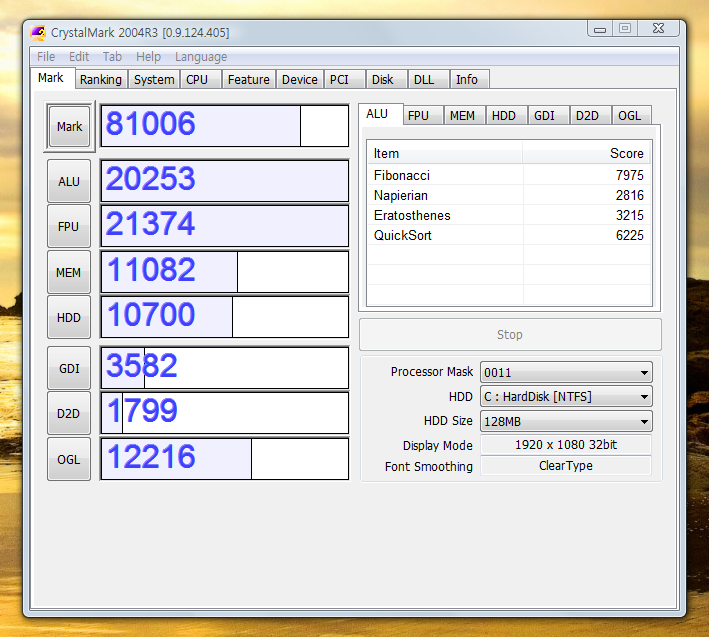
Task: Switch to the PCI tab
Action: click(344, 80)
